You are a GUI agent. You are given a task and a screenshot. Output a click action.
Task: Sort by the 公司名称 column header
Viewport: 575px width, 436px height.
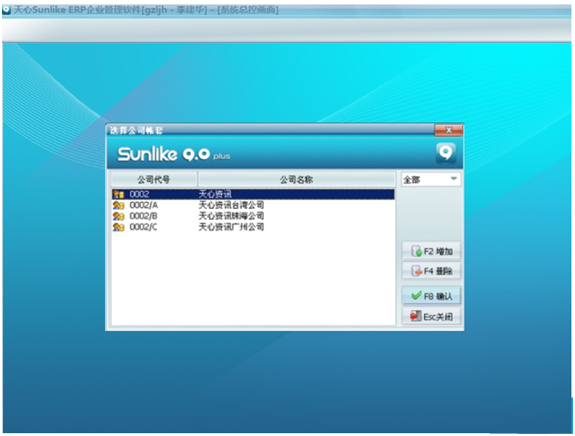pos(297,180)
